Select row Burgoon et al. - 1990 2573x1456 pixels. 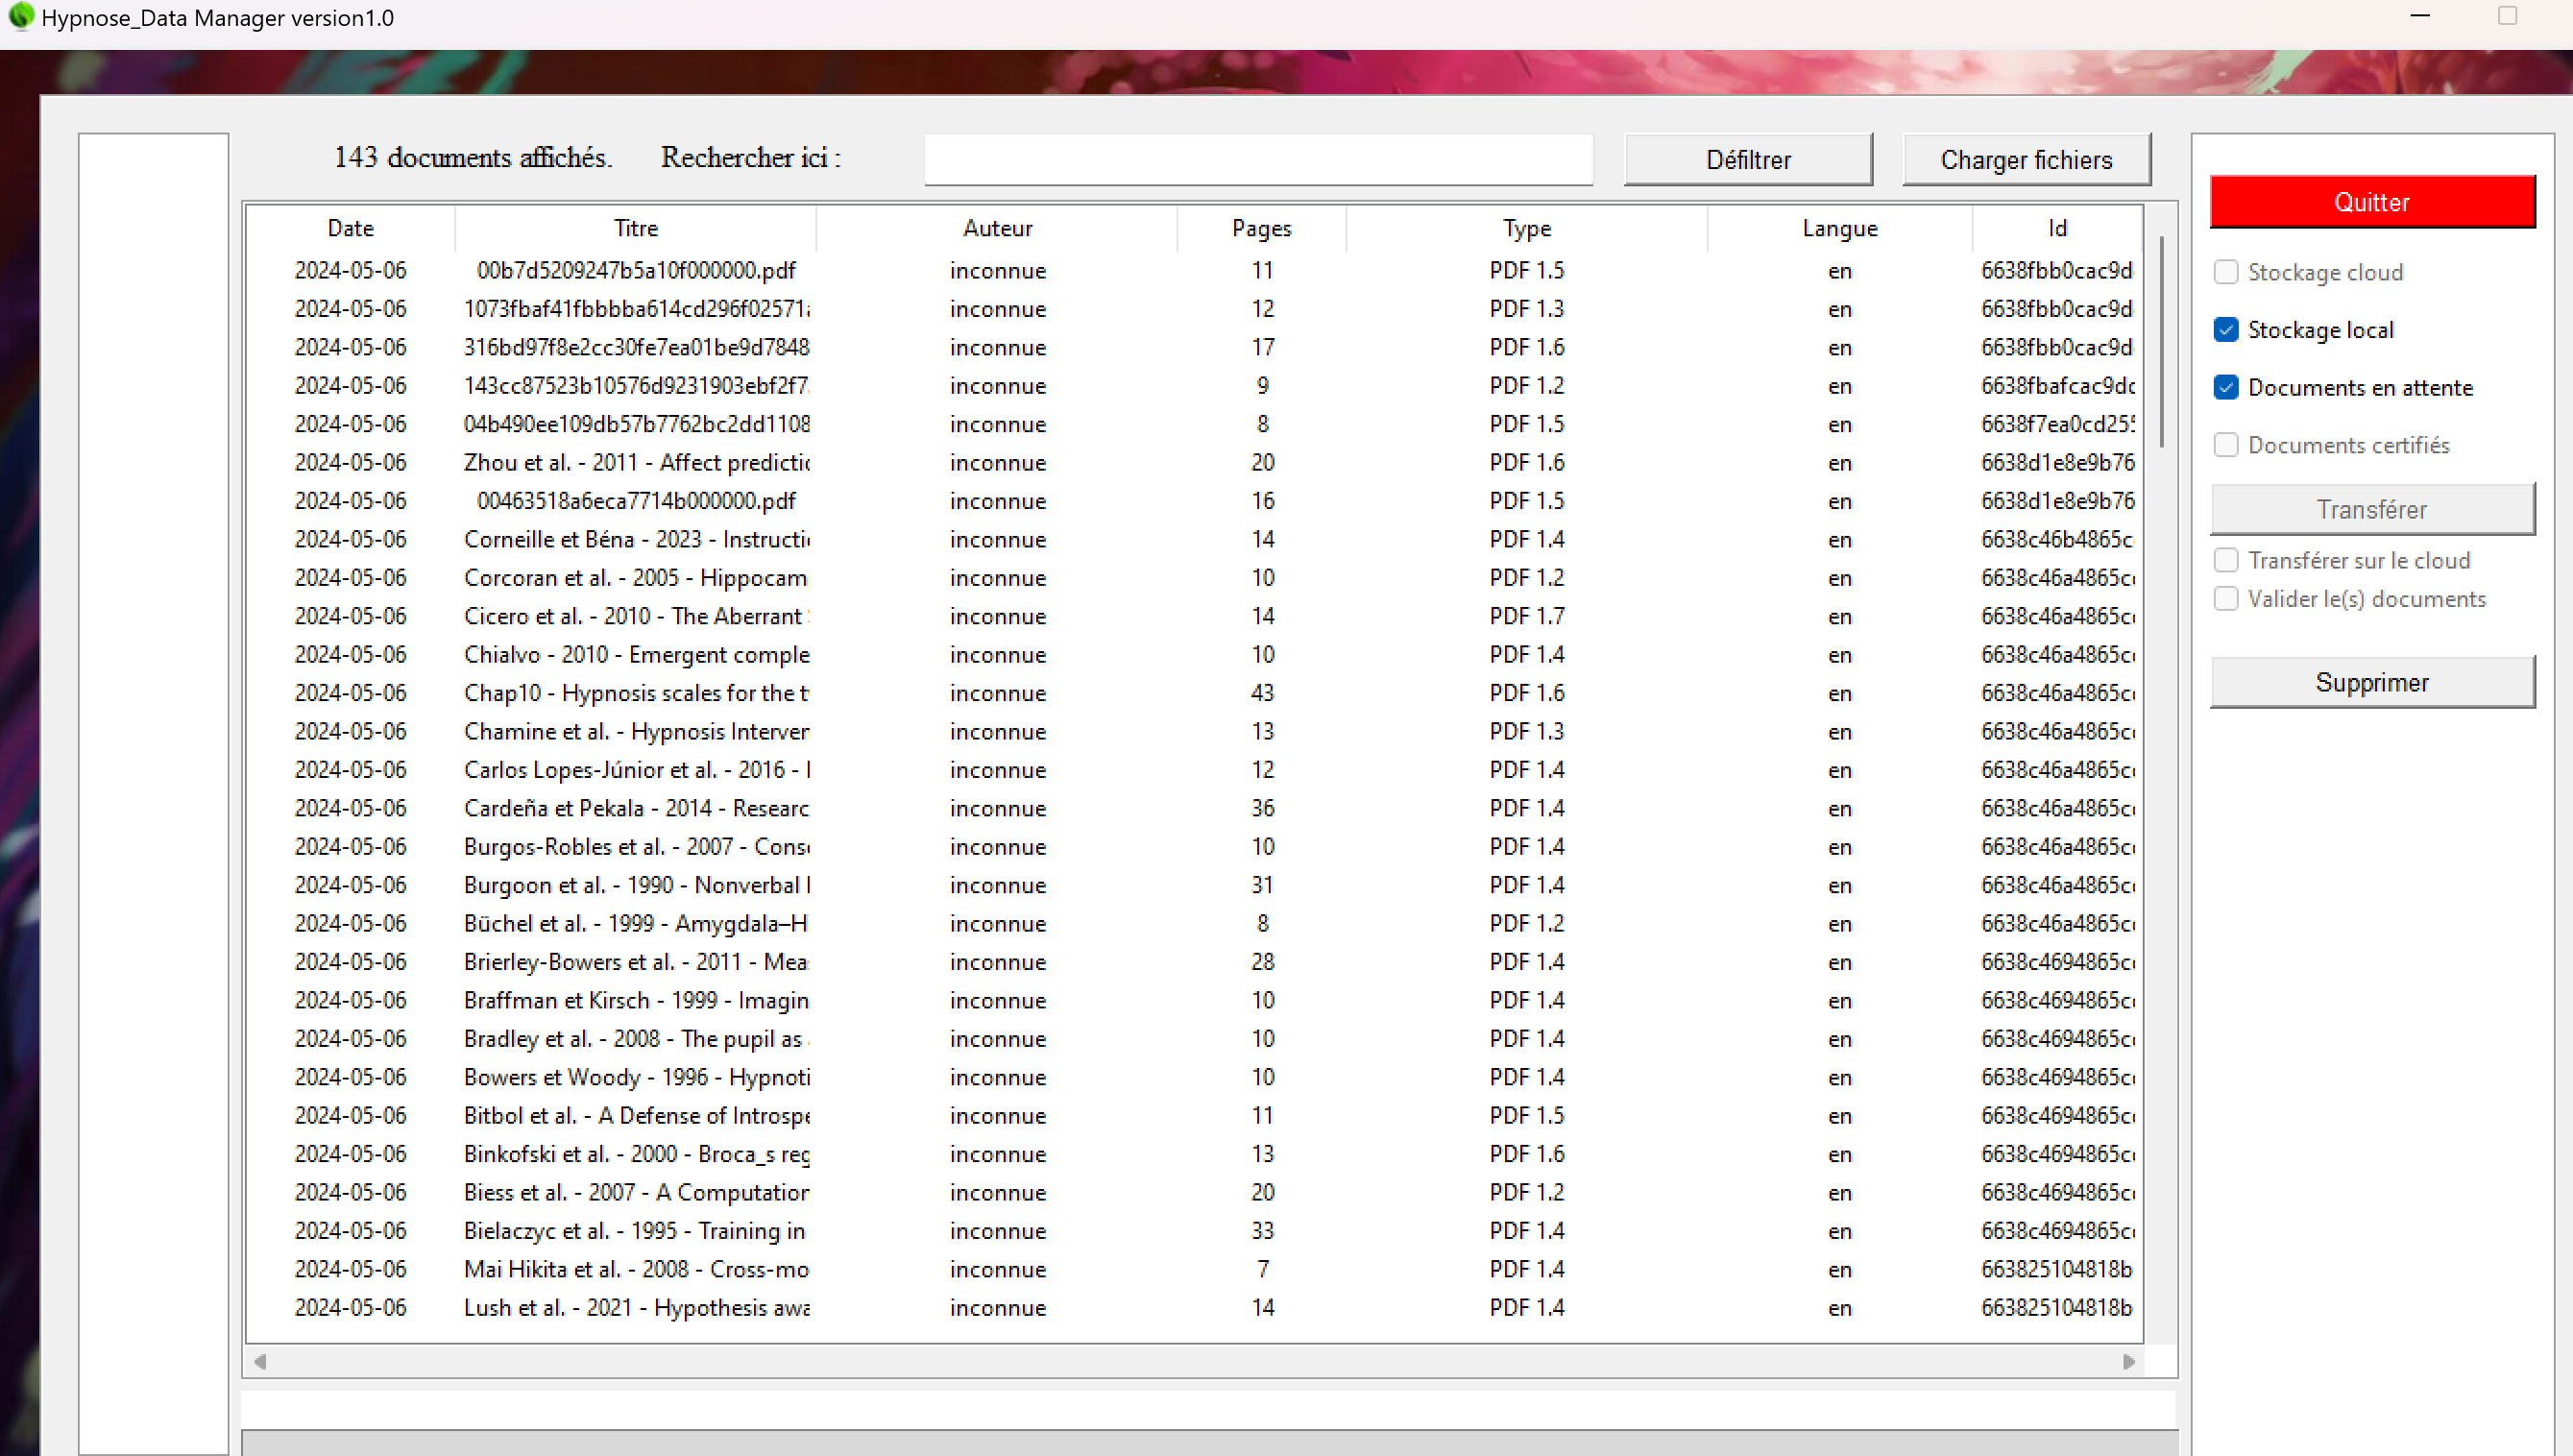tap(1195, 885)
